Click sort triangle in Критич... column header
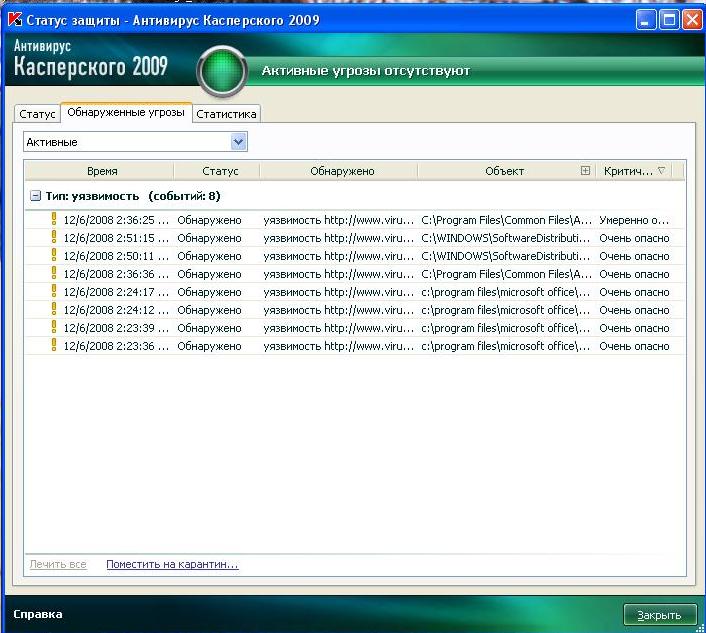Viewport: 706px width, 633px height. 661,171
